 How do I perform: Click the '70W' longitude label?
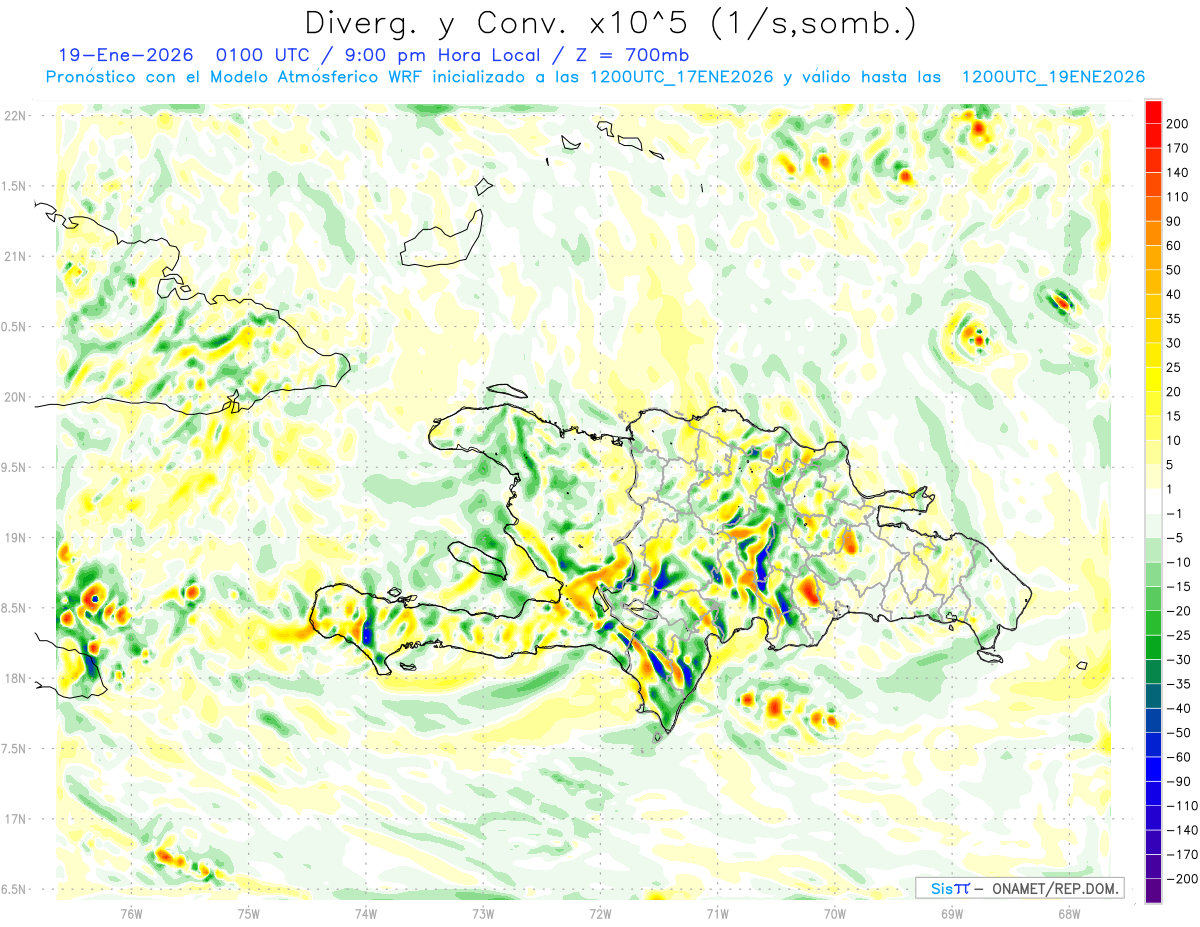click(x=835, y=912)
